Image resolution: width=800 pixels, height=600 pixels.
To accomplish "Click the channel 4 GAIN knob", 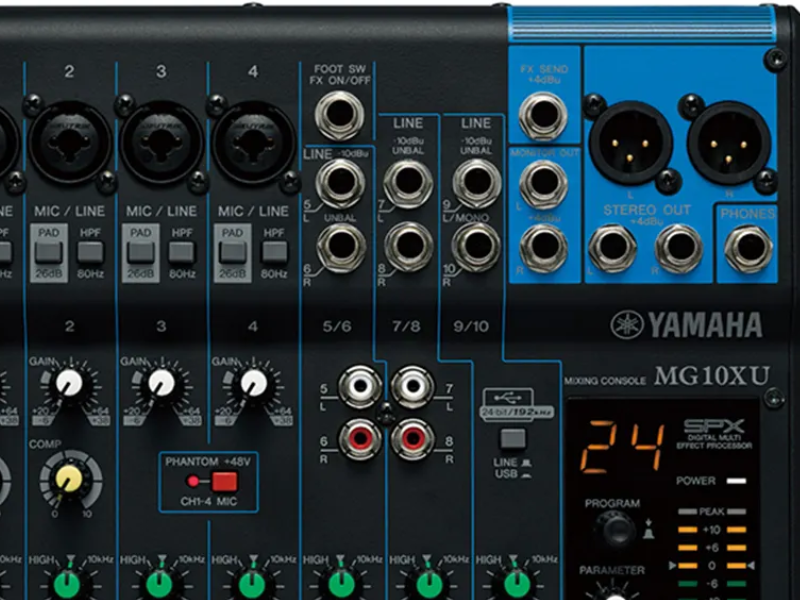I will pyautogui.click(x=254, y=383).
